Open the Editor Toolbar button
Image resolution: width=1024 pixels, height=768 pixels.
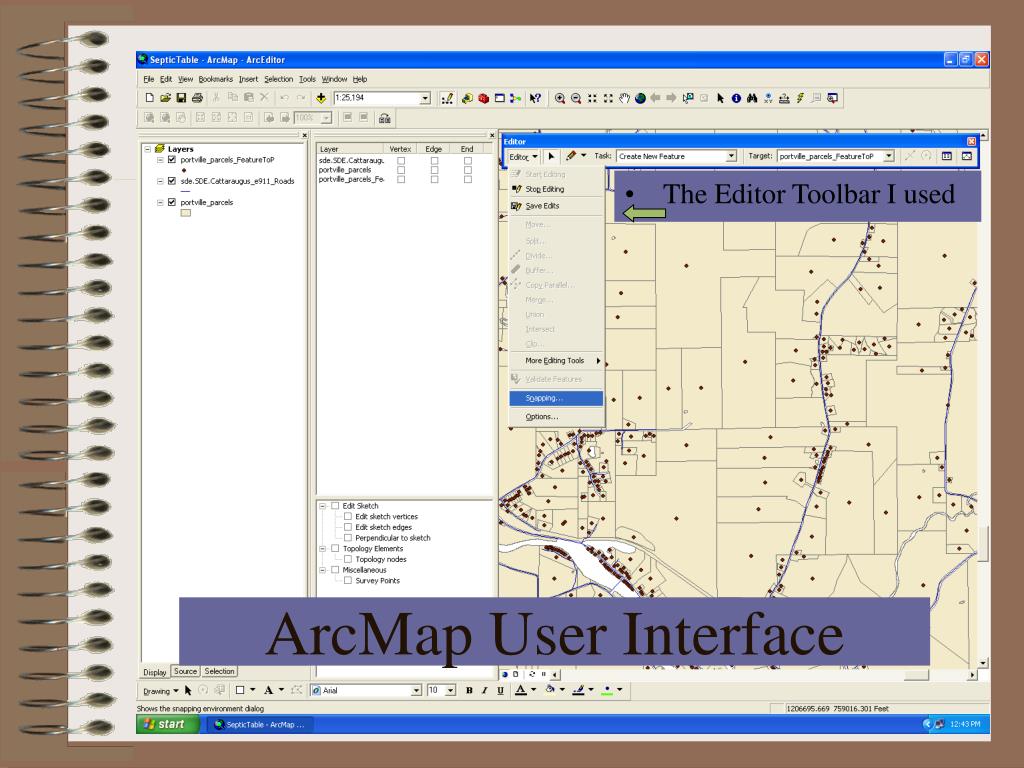[x=447, y=98]
